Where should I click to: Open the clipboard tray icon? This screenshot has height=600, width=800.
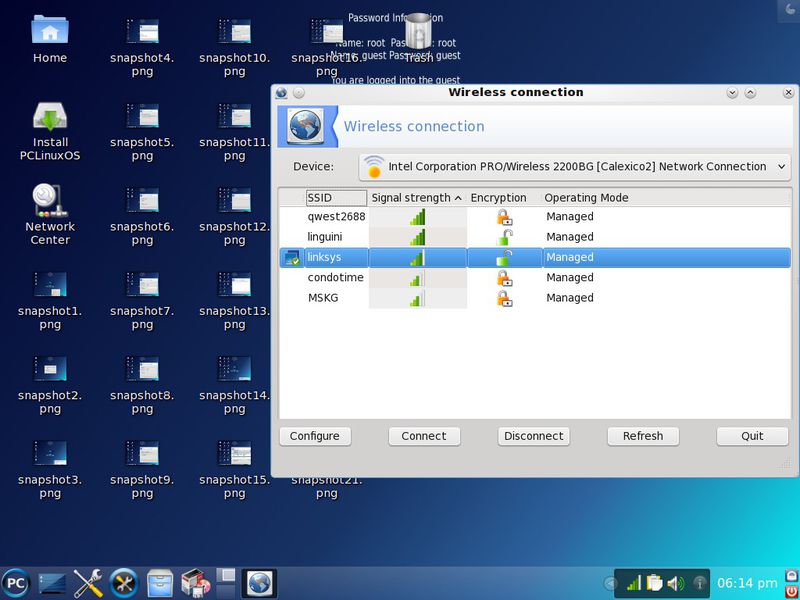(654, 583)
